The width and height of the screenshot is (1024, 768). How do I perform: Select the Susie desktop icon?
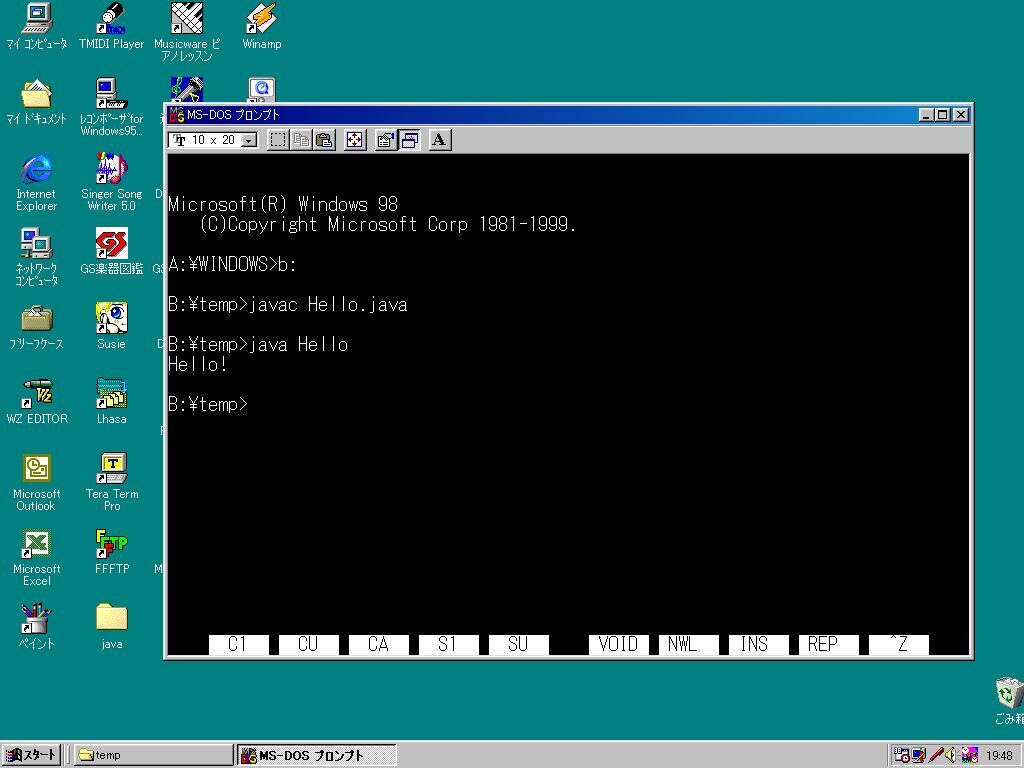(112, 327)
